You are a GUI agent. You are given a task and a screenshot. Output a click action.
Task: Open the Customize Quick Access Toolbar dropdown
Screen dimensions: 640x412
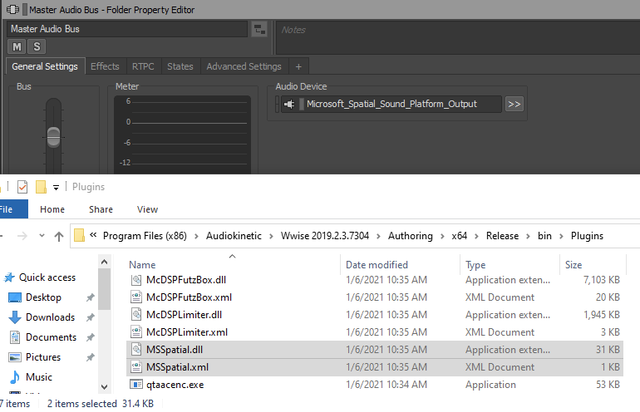tap(56, 187)
